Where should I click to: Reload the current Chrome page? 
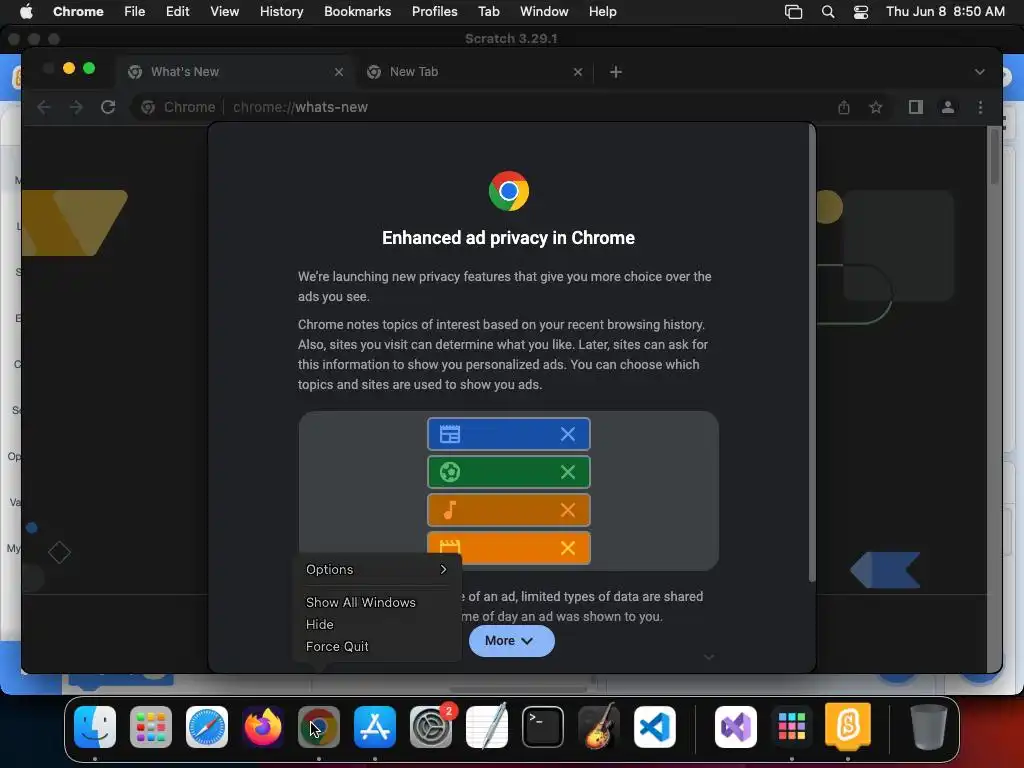pos(108,107)
